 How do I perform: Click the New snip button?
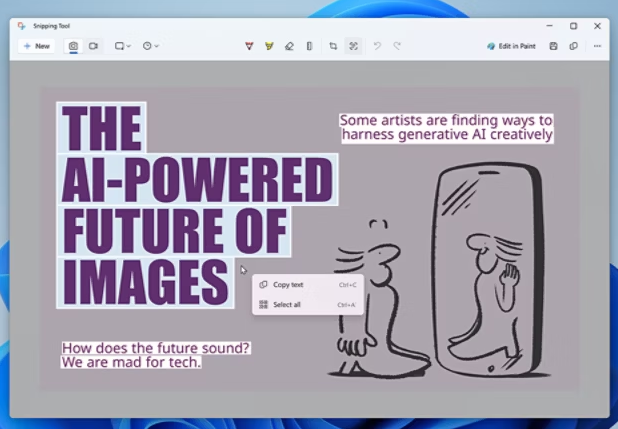click(x=36, y=46)
